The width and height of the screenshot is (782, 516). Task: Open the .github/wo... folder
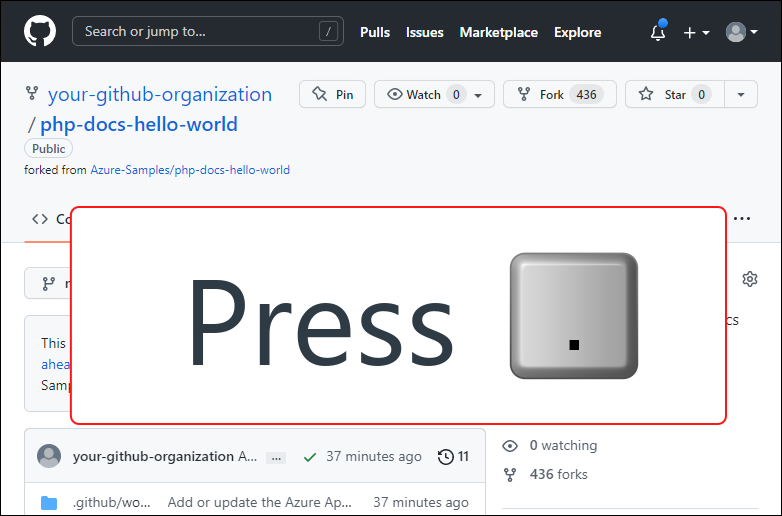(111, 502)
